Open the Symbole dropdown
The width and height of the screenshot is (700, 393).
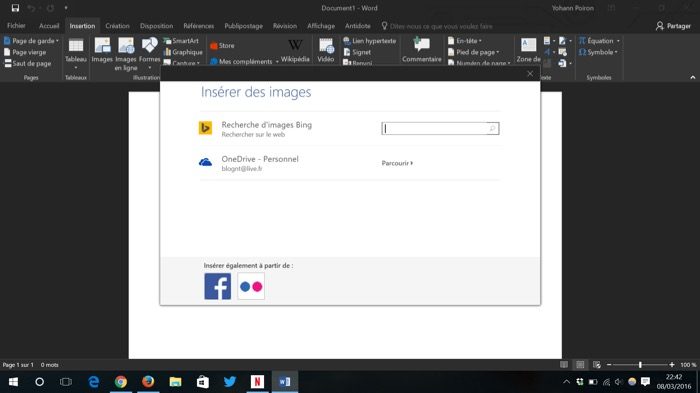click(x=598, y=52)
